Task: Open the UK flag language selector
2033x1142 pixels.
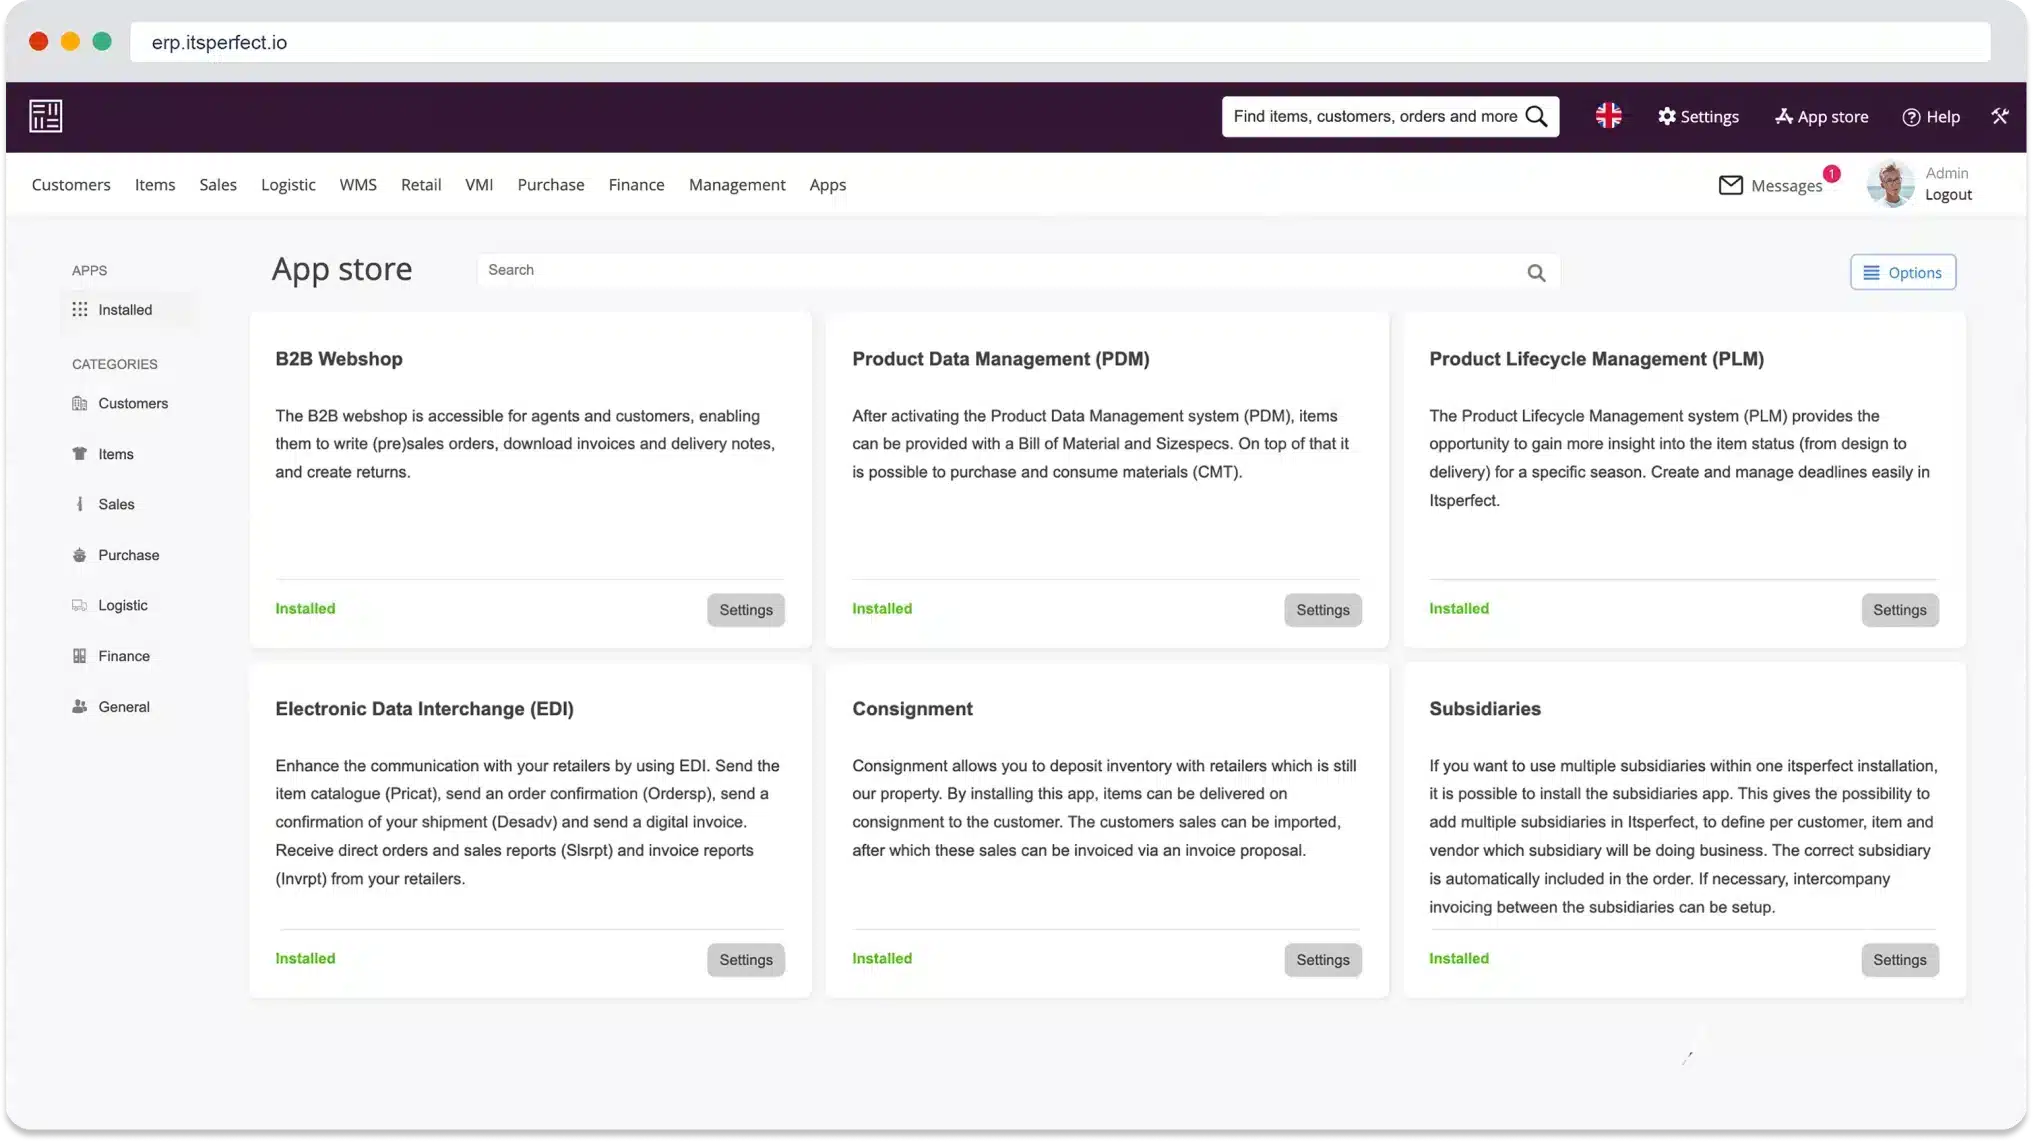Action: (1608, 116)
